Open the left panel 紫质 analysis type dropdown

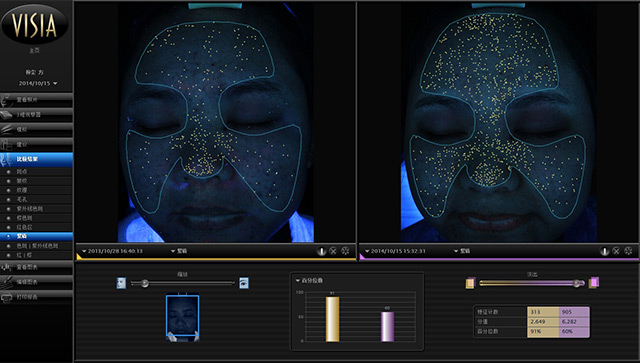(x=178, y=251)
